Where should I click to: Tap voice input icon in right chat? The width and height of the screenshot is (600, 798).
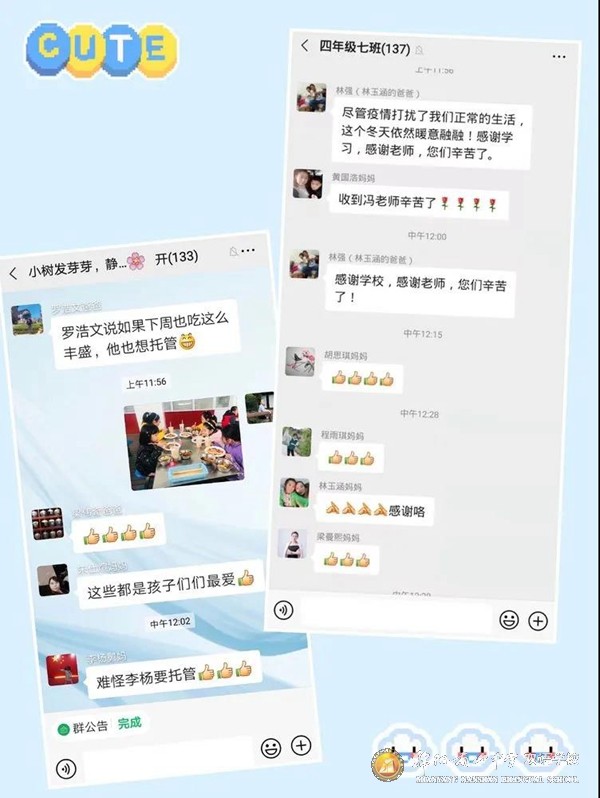coord(283,609)
